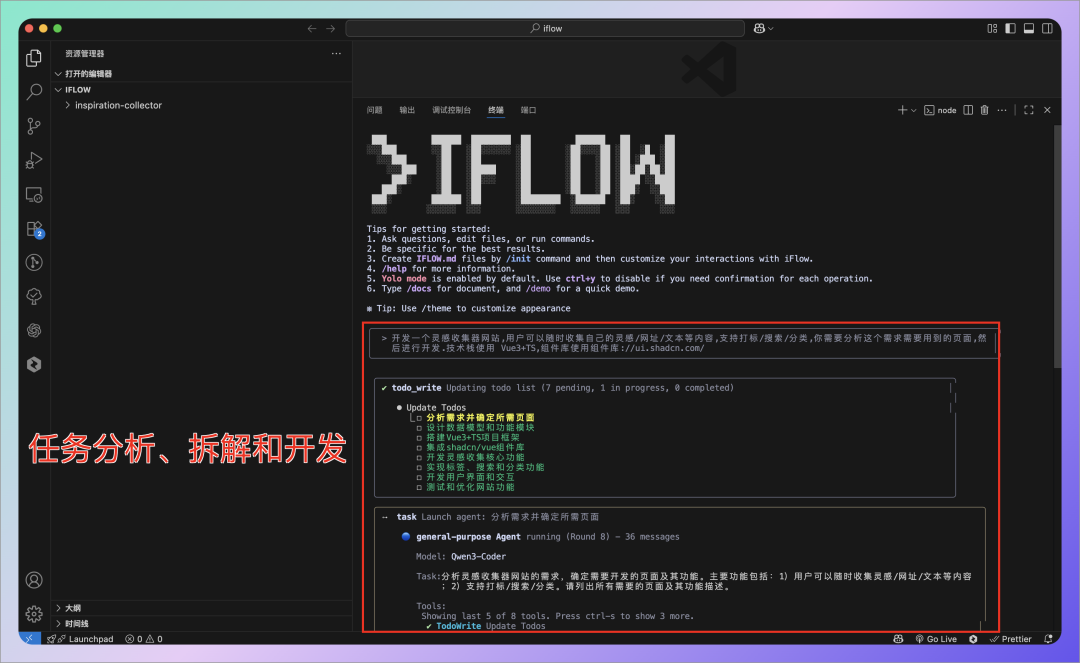Click the text "Qwen3-Coder"
1080x663 pixels.
click(478, 556)
